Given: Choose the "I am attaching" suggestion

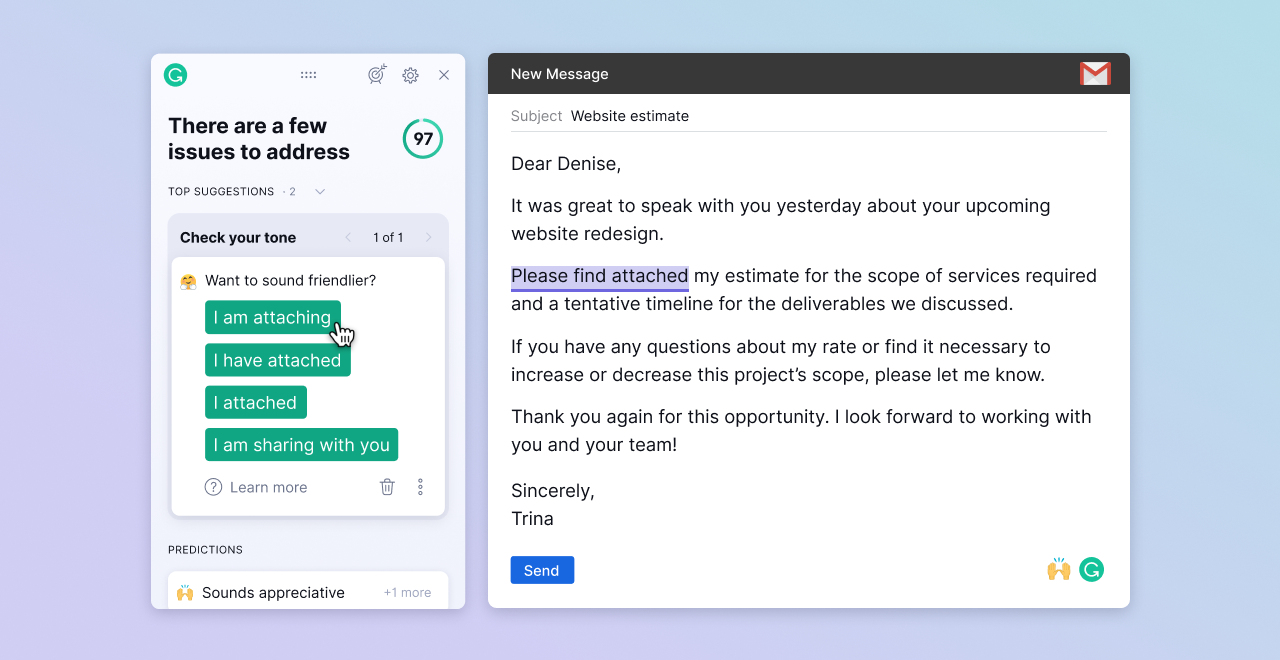Looking at the screenshot, I should pos(272,318).
